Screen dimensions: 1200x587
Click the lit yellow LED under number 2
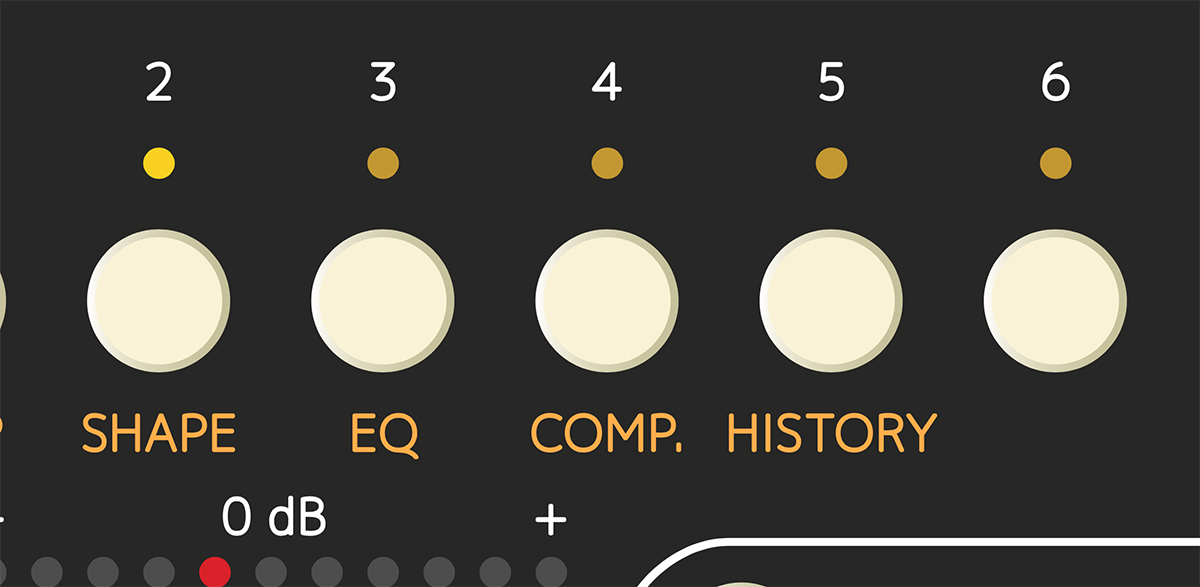coord(159,162)
